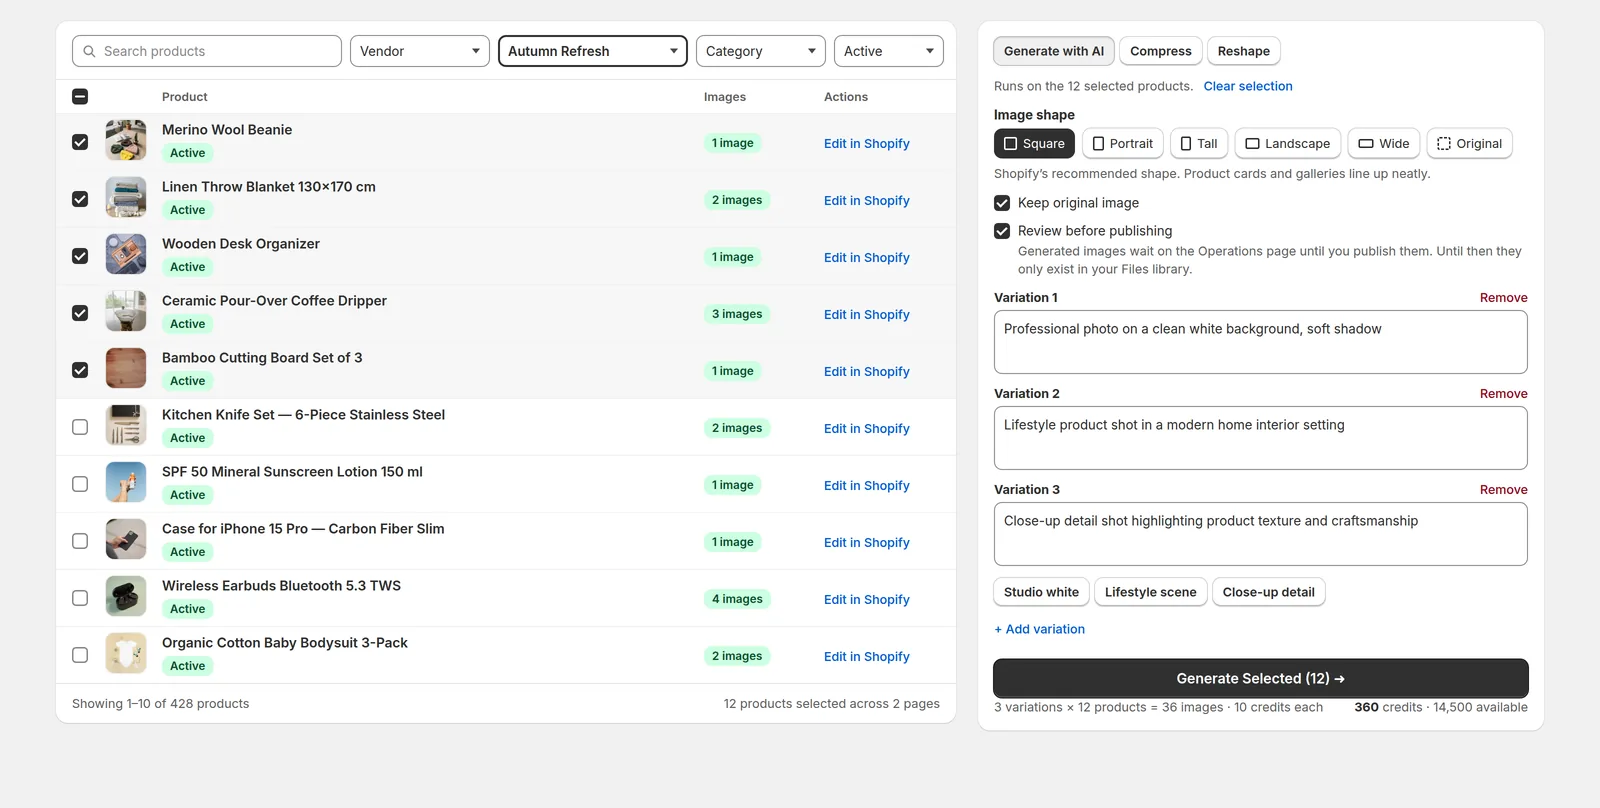This screenshot has height=808, width=1600.
Task: Open the Autumn Refresh collection dropdown
Action: point(593,51)
